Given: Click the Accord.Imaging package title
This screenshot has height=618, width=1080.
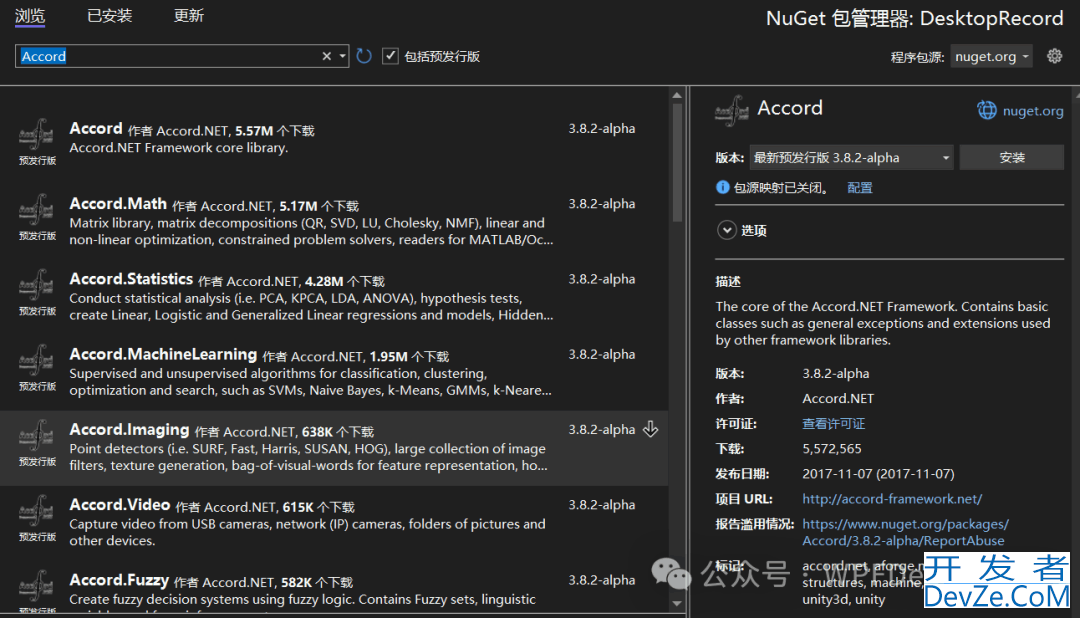Looking at the screenshot, I should click(x=129, y=430).
